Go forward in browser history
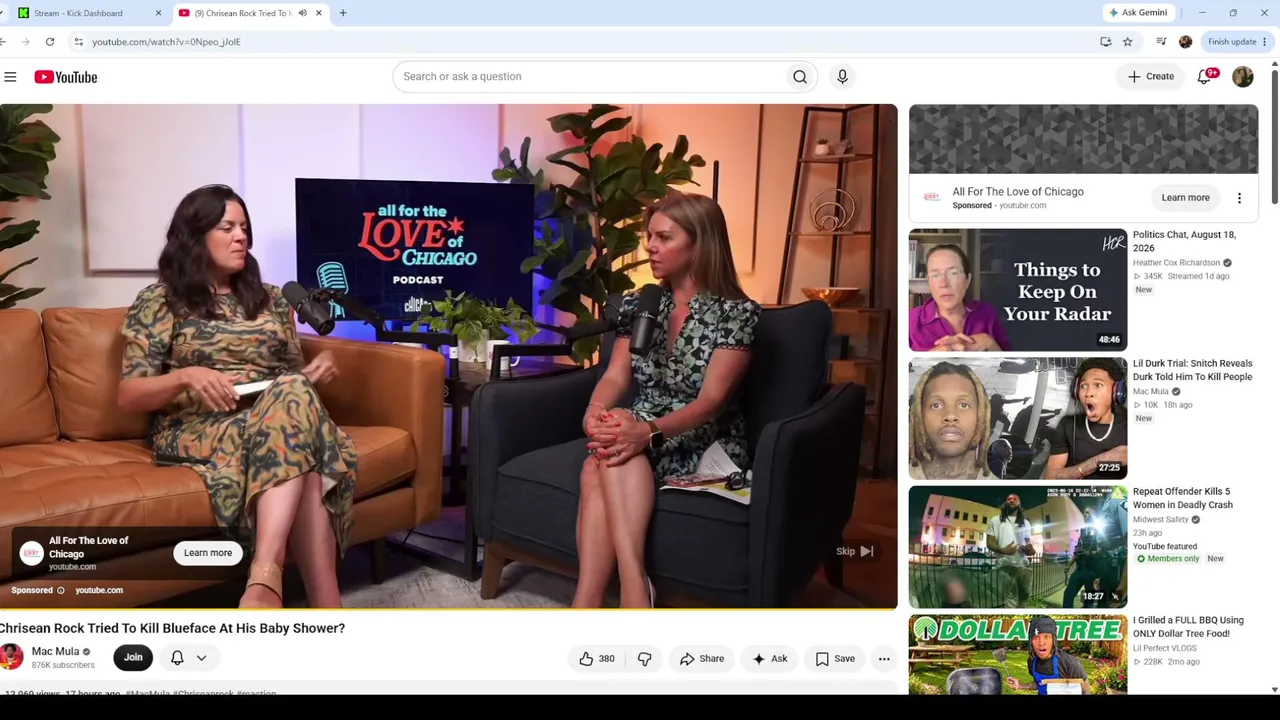The height and width of the screenshot is (720, 1280). (x=24, y=42)
